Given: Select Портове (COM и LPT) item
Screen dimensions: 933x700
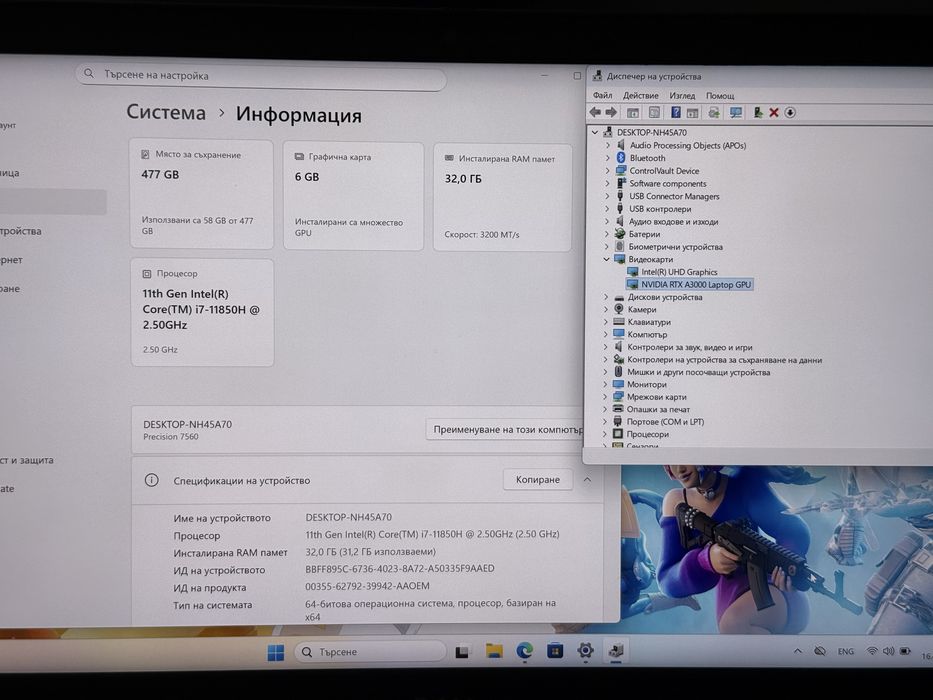Looking at the screenshot, I should [x=665, y=421].
